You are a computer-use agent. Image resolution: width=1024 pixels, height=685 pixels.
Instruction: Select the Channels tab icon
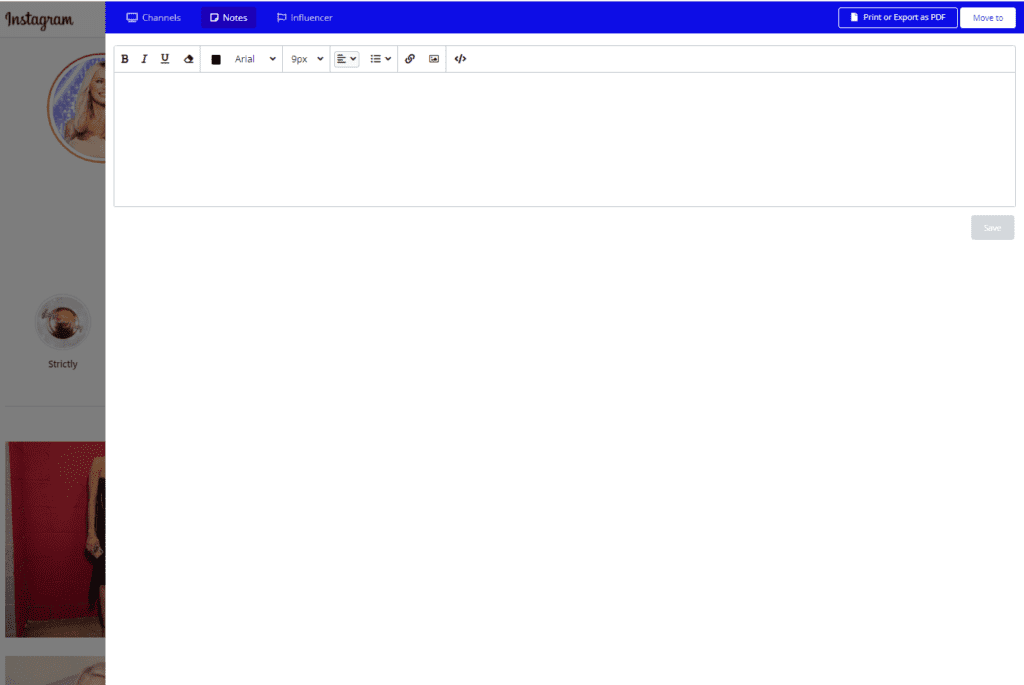tap(130, 17)
